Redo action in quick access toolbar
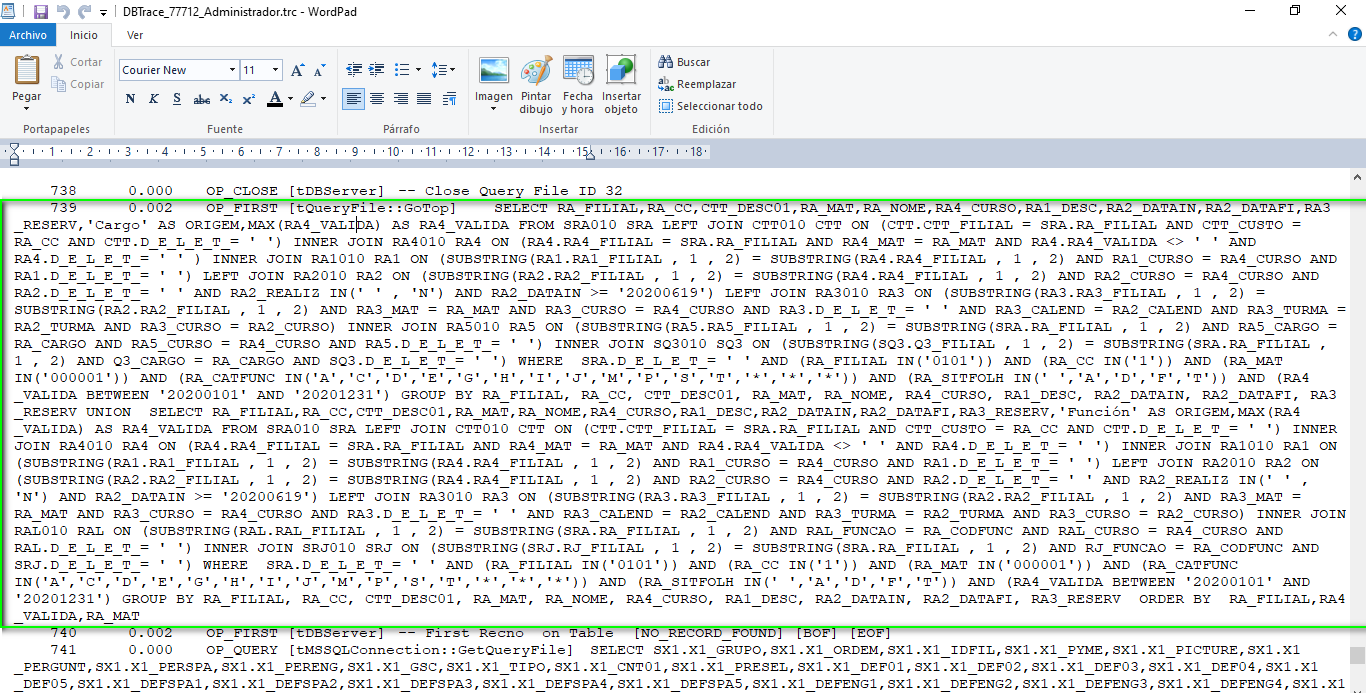This screenshot has width=1366, height=693. tap(84, 11)
